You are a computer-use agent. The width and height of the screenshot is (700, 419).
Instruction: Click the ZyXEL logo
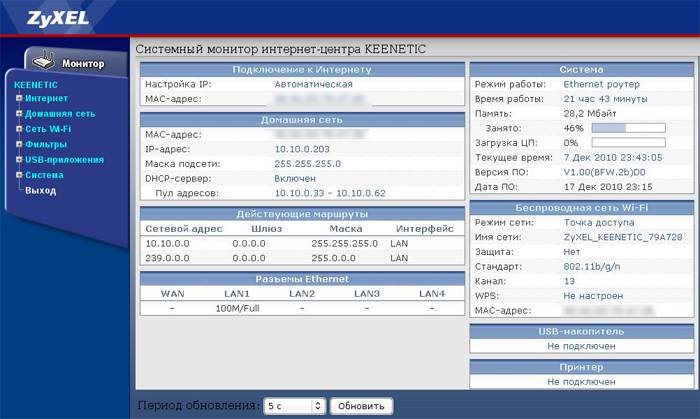58,19
